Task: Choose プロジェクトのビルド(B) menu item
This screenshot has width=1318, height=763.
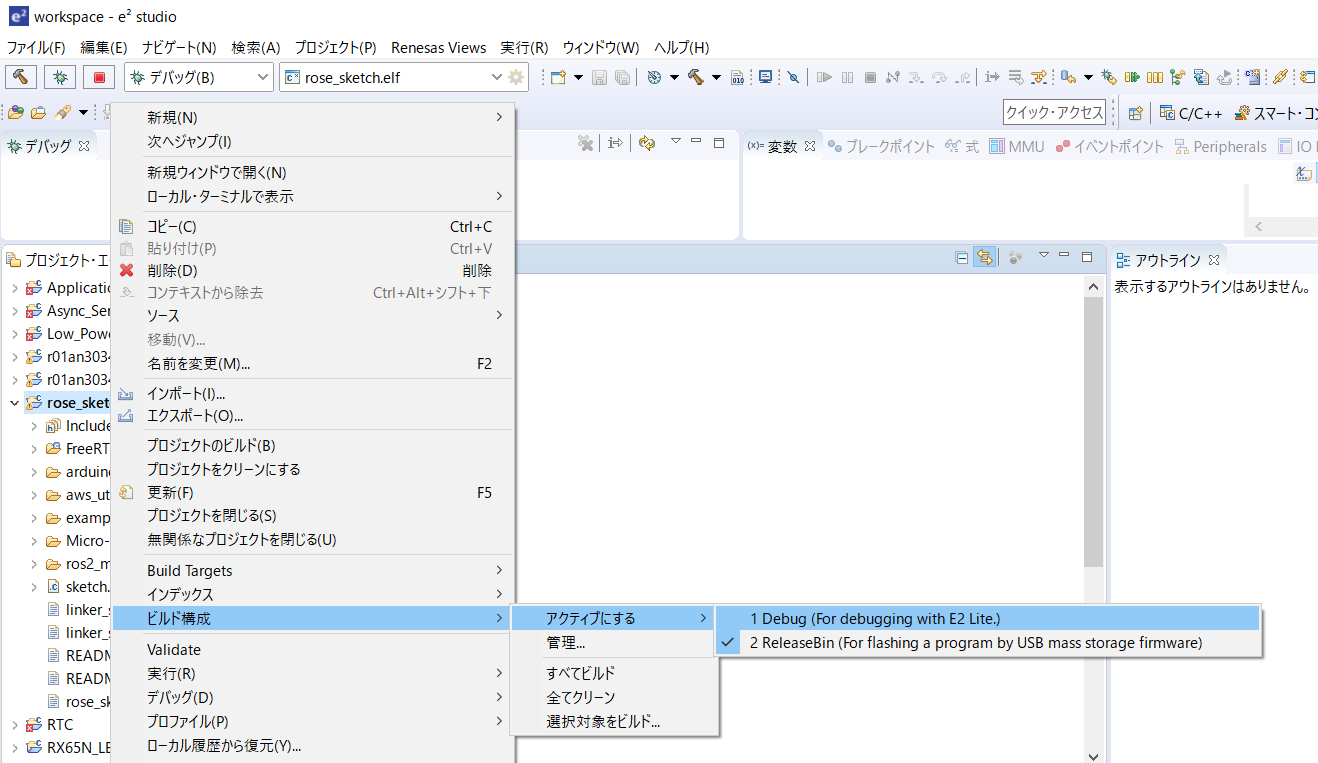Action: tap(312, 445)
